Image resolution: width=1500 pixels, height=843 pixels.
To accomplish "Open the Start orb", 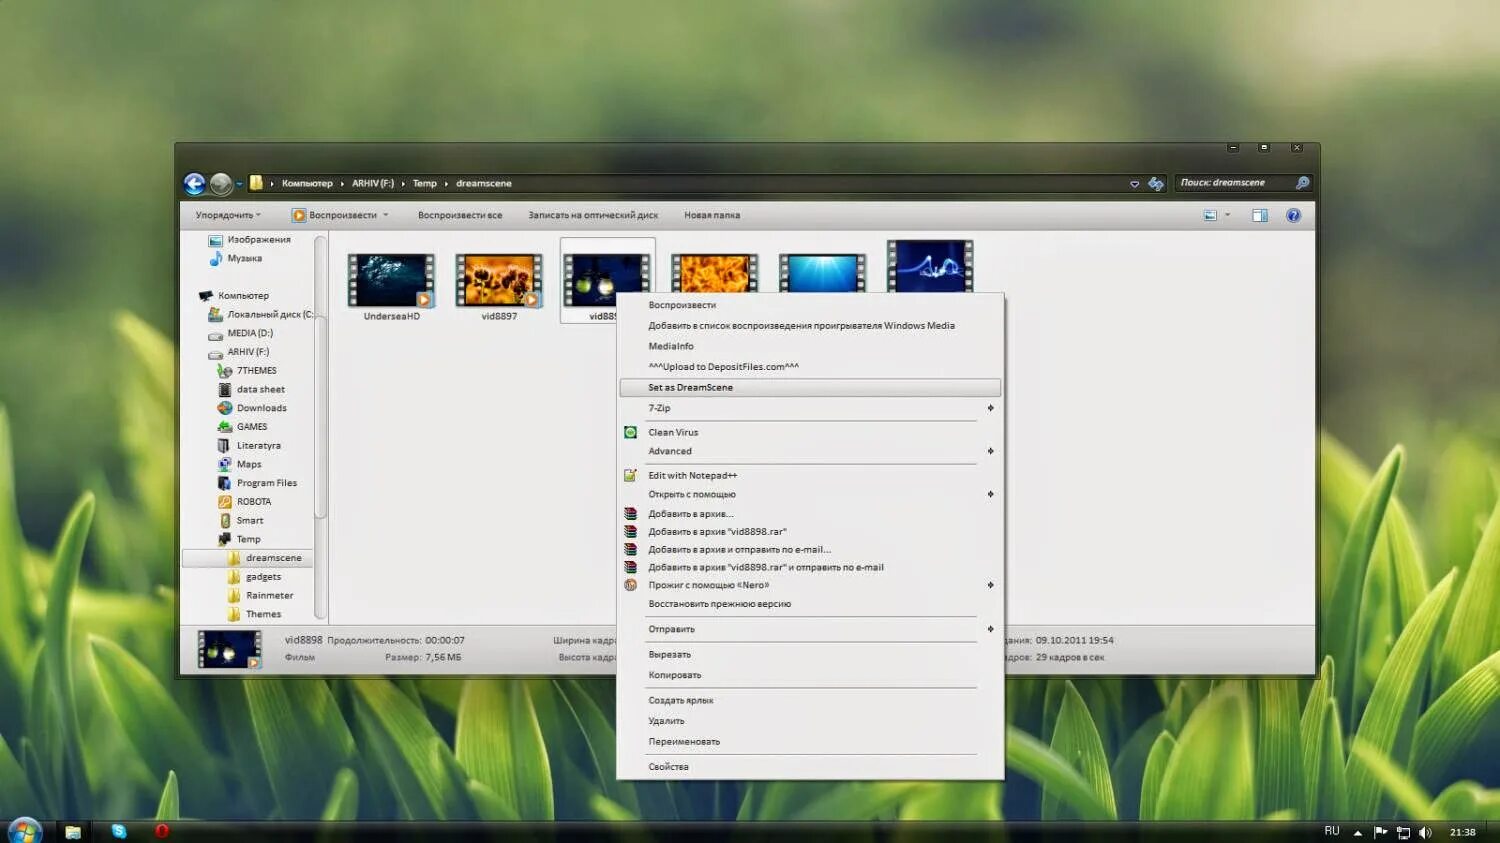I will tap(24, 831).
